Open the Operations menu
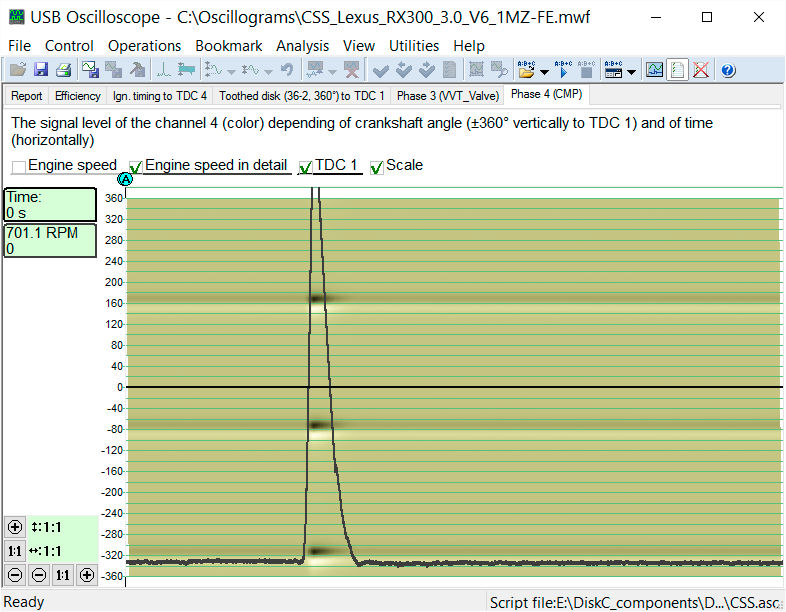The image size is (786, 612). [x=144, y=46]
